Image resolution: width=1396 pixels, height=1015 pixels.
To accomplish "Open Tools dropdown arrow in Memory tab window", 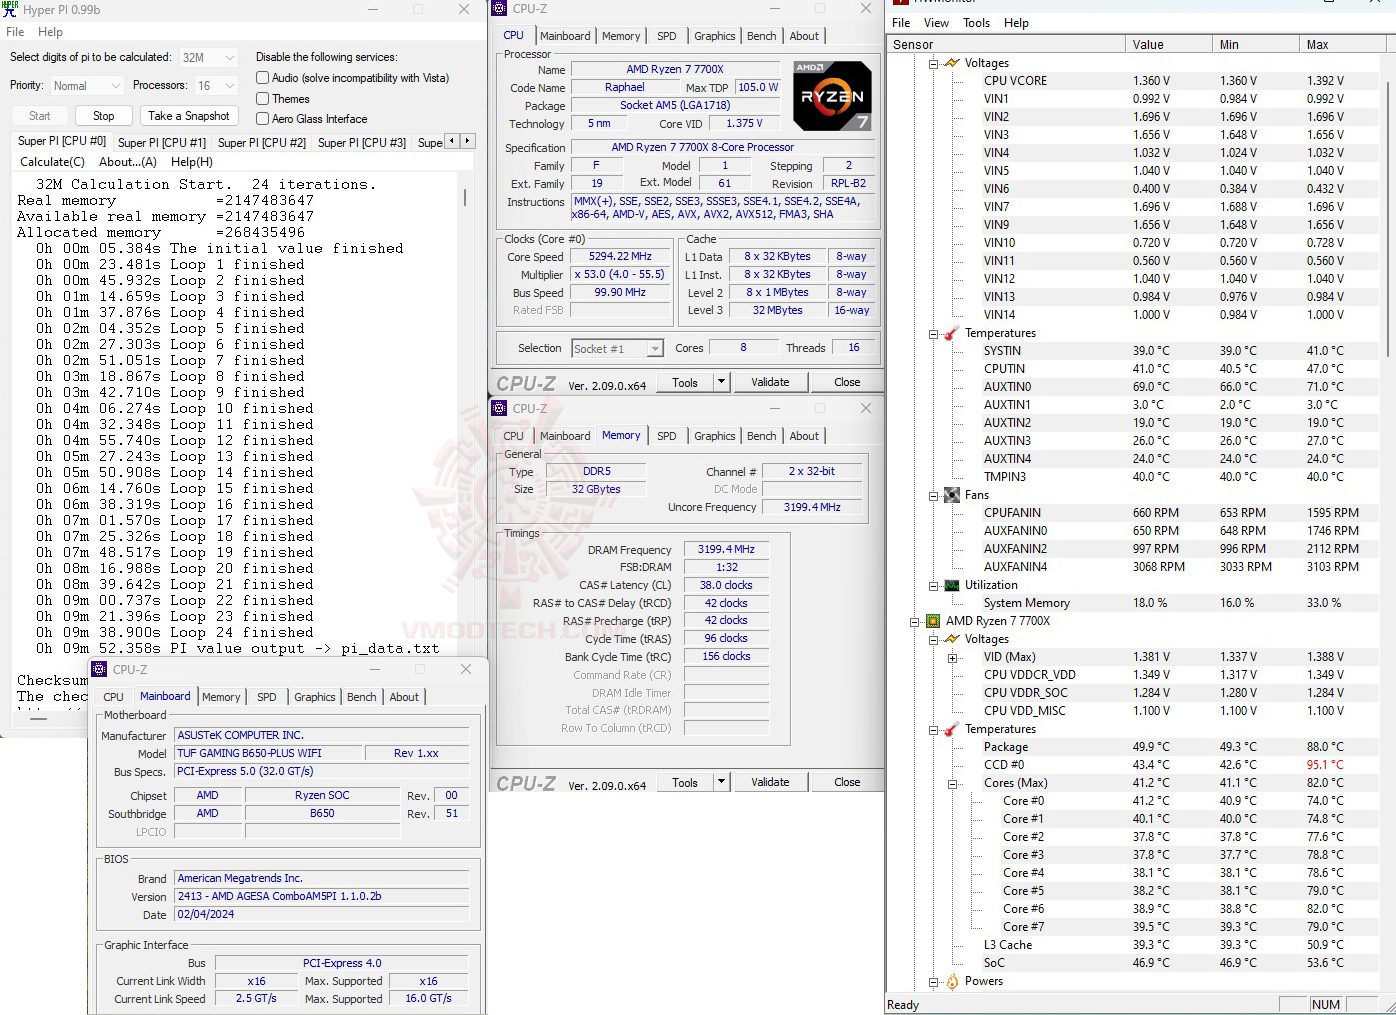I will pos(720,782).
